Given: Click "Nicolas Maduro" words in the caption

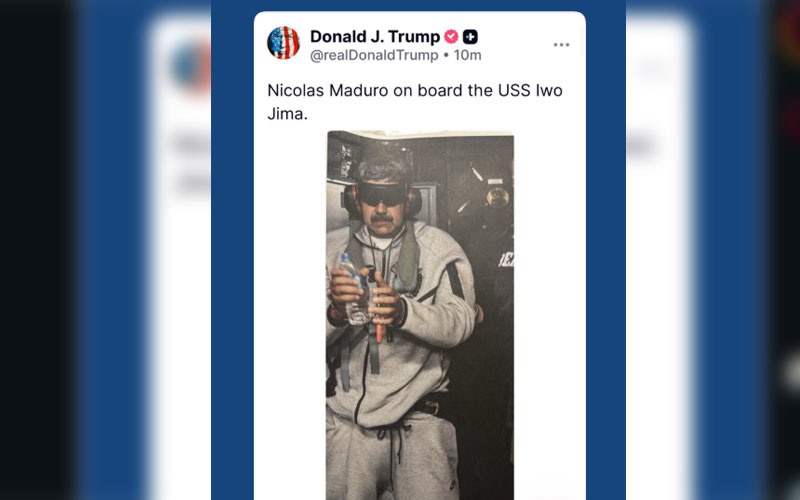Looking at the screenshot, I should point(328,90).
